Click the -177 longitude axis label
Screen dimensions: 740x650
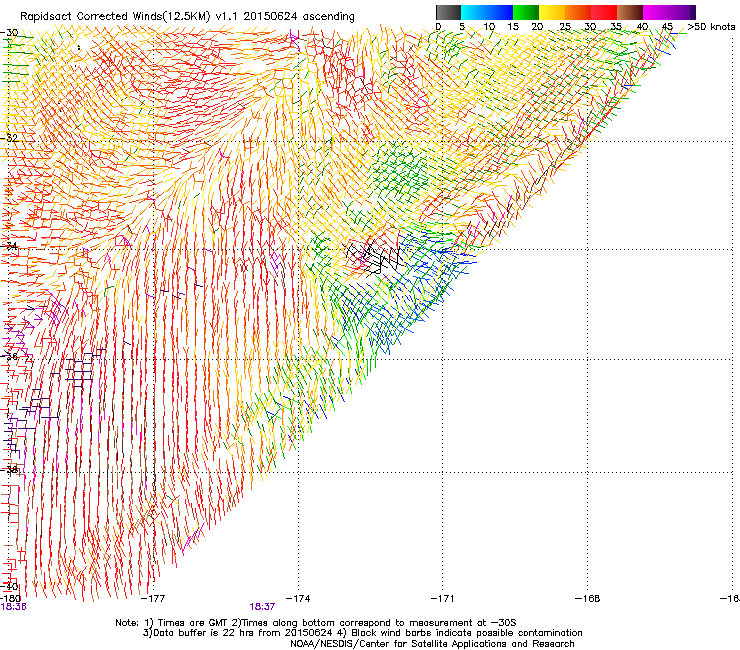(153, 599)
